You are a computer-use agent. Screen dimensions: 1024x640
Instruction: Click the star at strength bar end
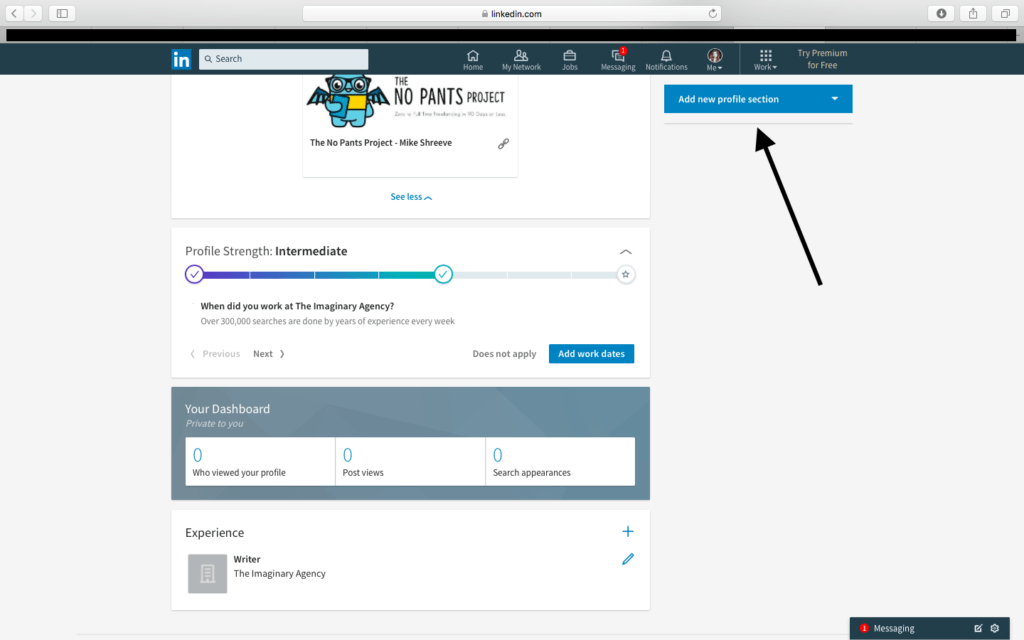tap(625, 274)
